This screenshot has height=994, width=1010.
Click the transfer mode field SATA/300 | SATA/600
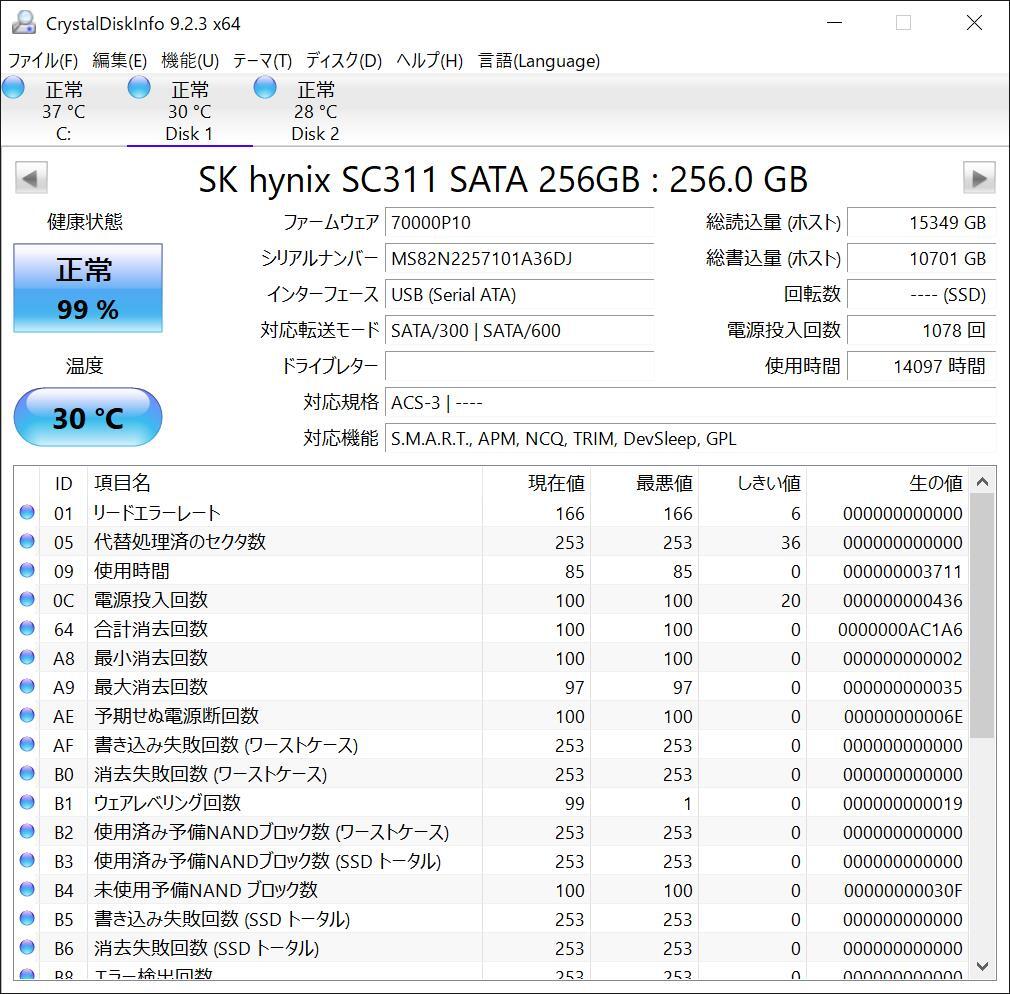point(519,330)
